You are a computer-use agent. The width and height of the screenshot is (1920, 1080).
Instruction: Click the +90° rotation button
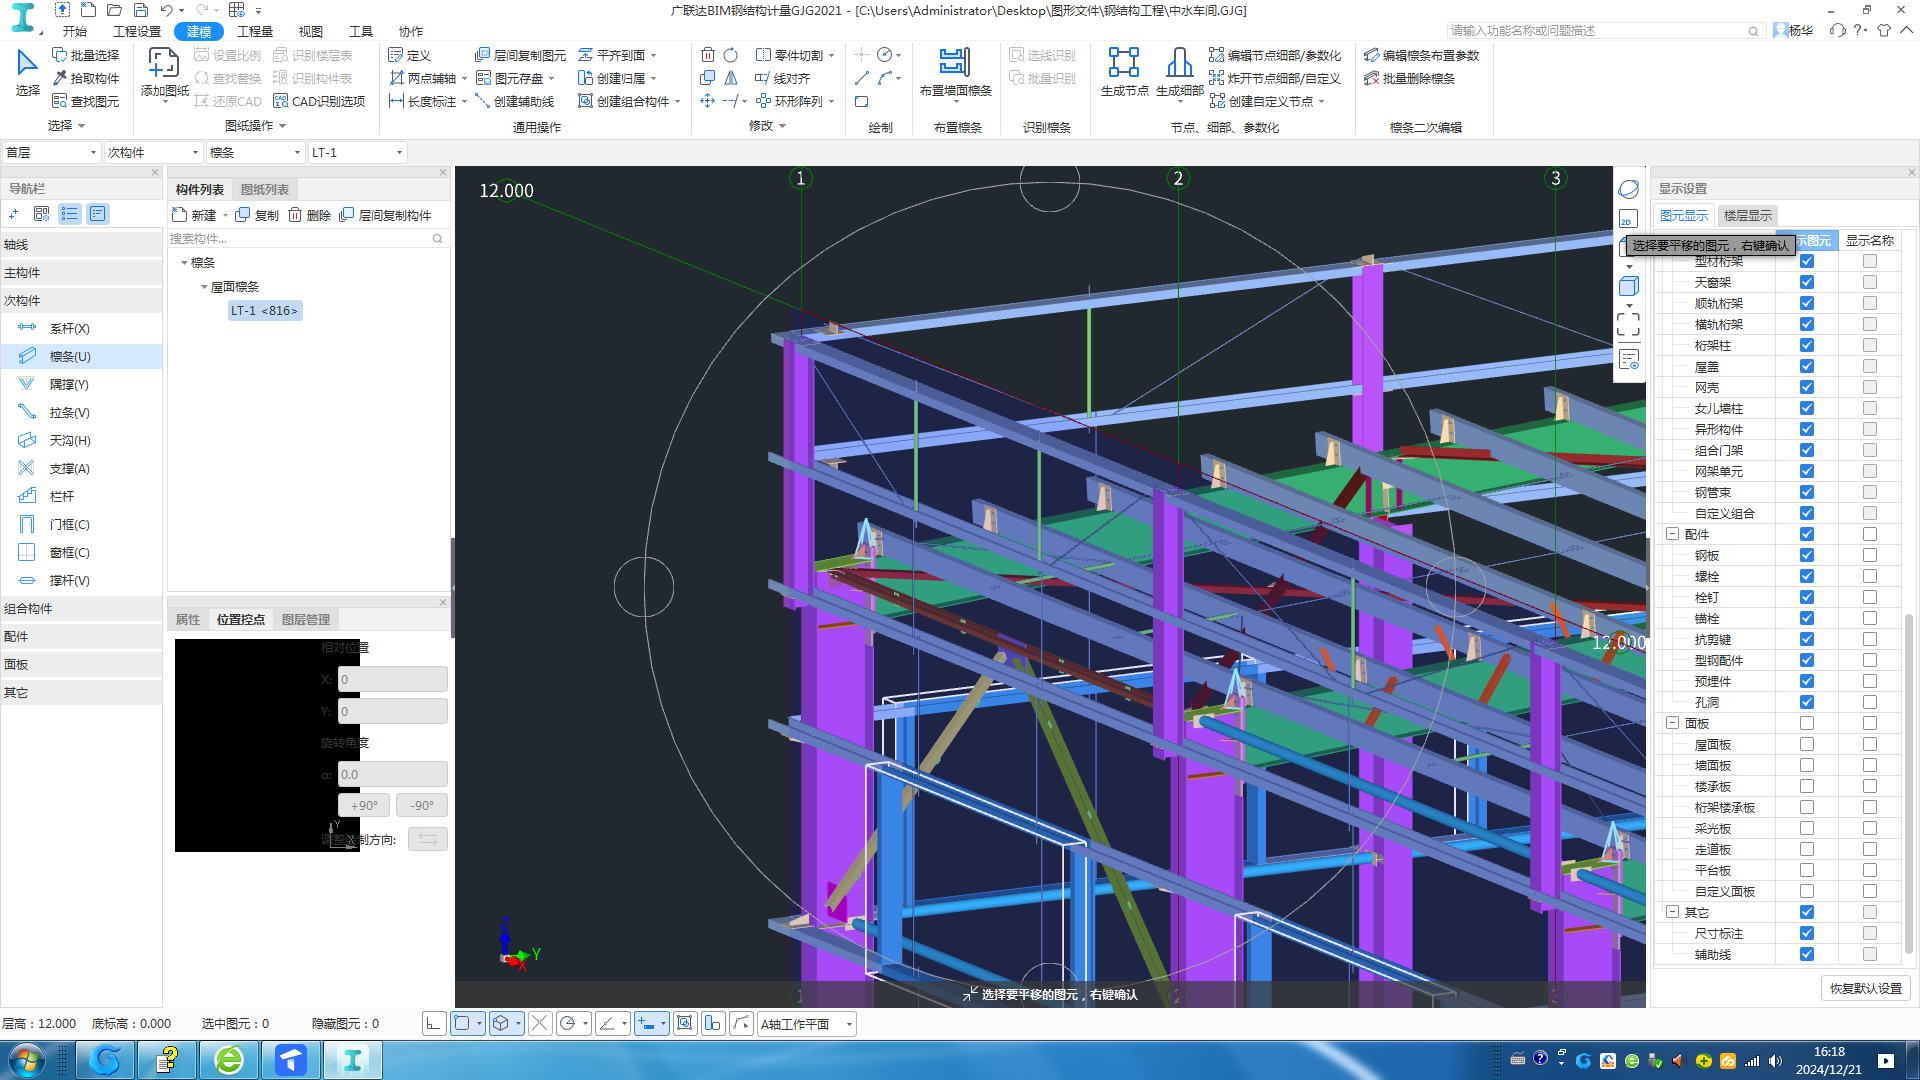pos(364,805)
